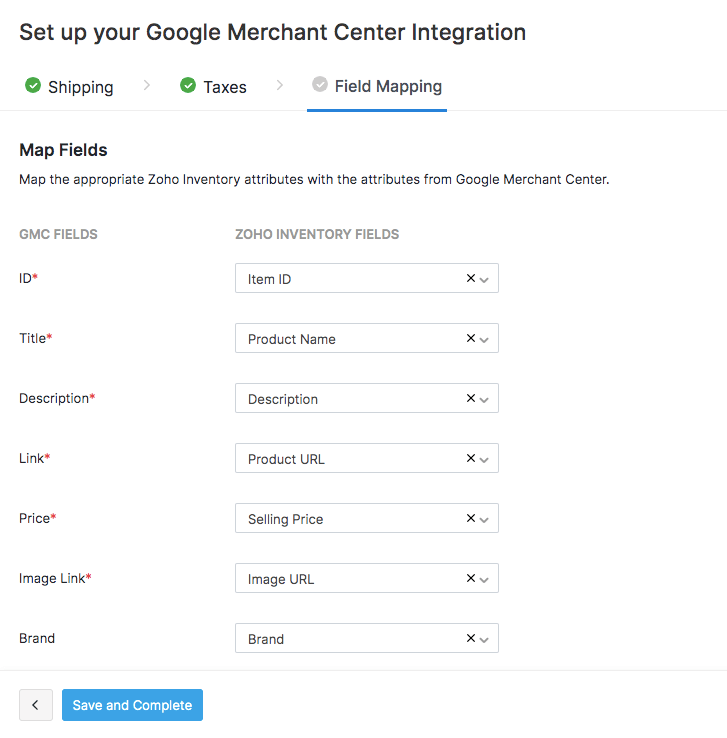Select the Field Mapping tab

pos(387,87)
